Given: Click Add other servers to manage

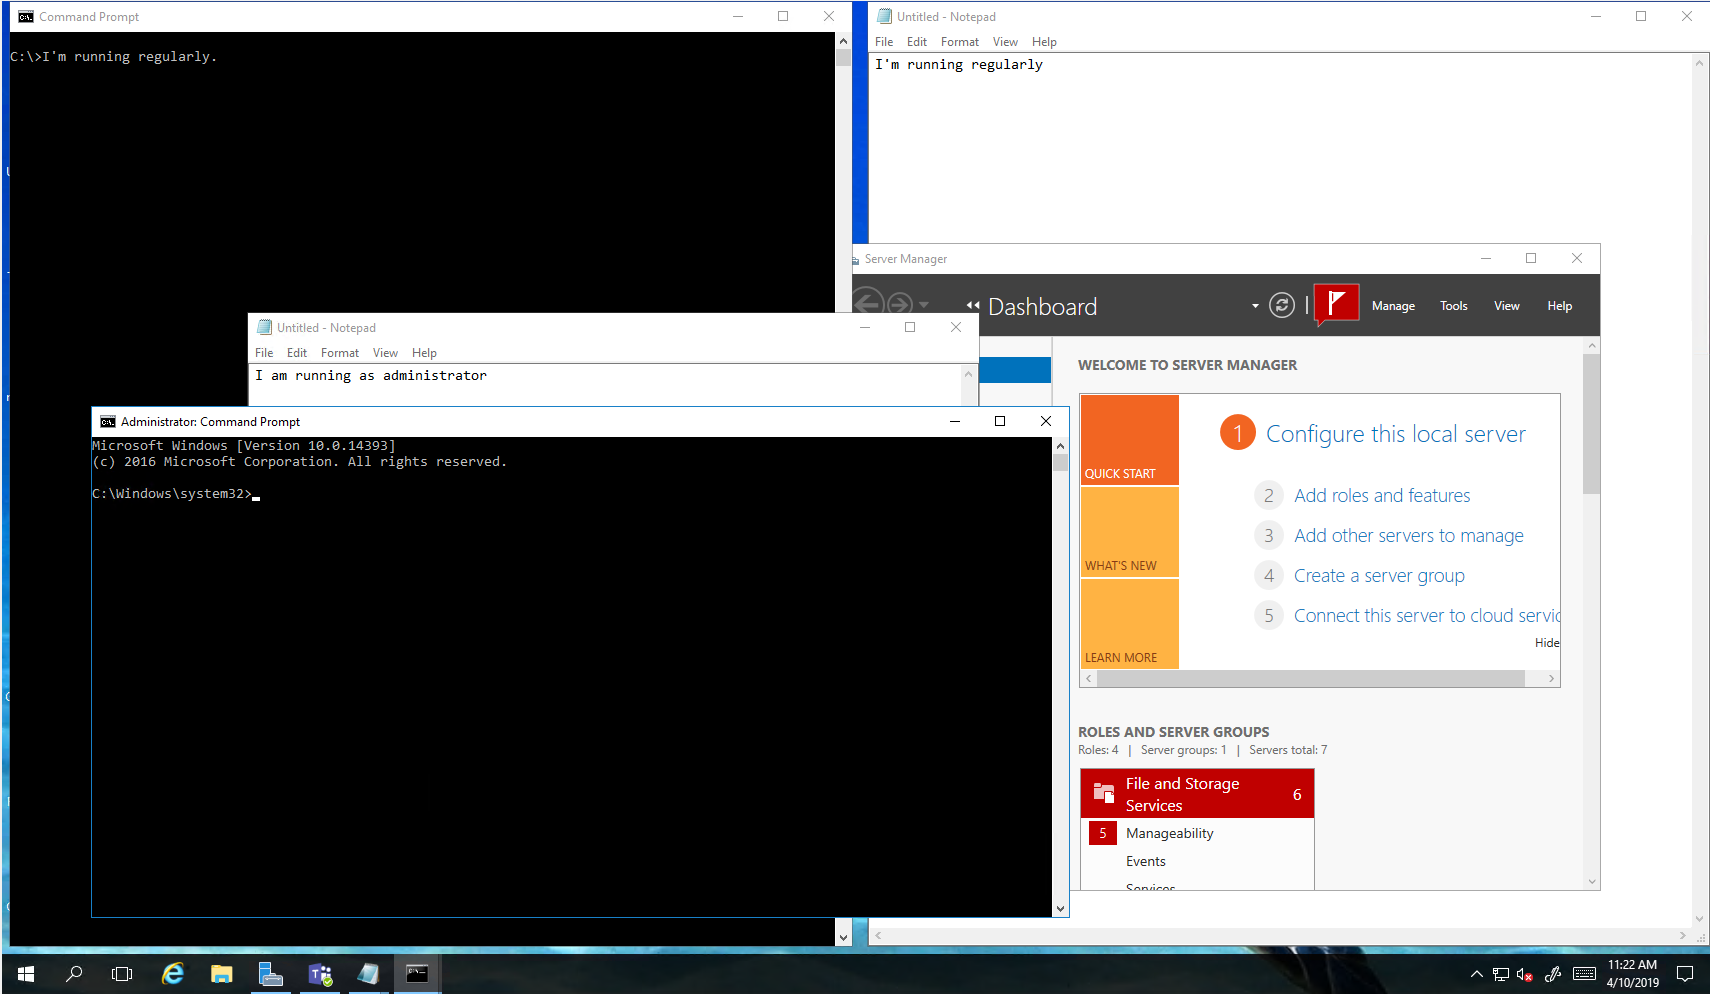Looking at the screenshot, I should 1409,536.
